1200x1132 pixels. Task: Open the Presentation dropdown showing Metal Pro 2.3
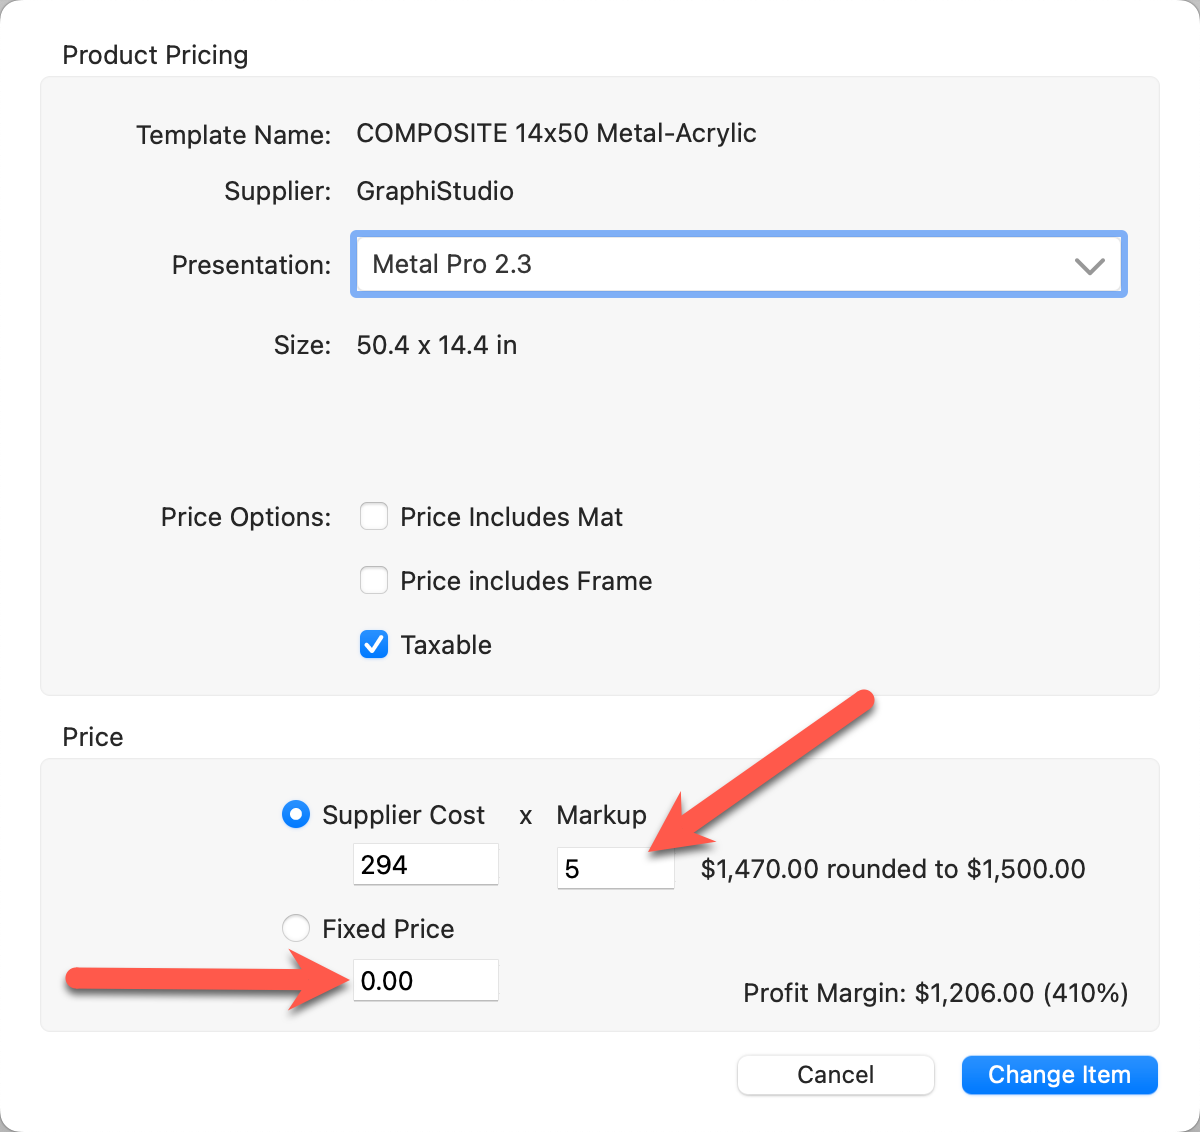tap(738, 265)
